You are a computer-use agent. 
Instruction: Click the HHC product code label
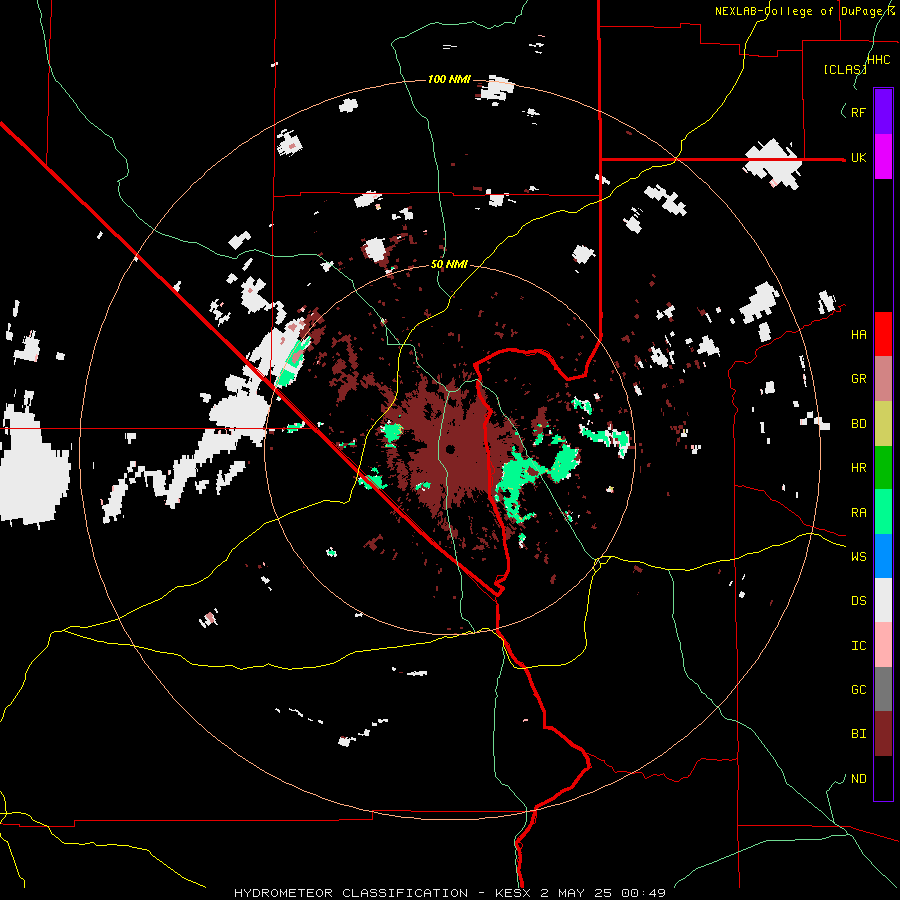point(878,60)
